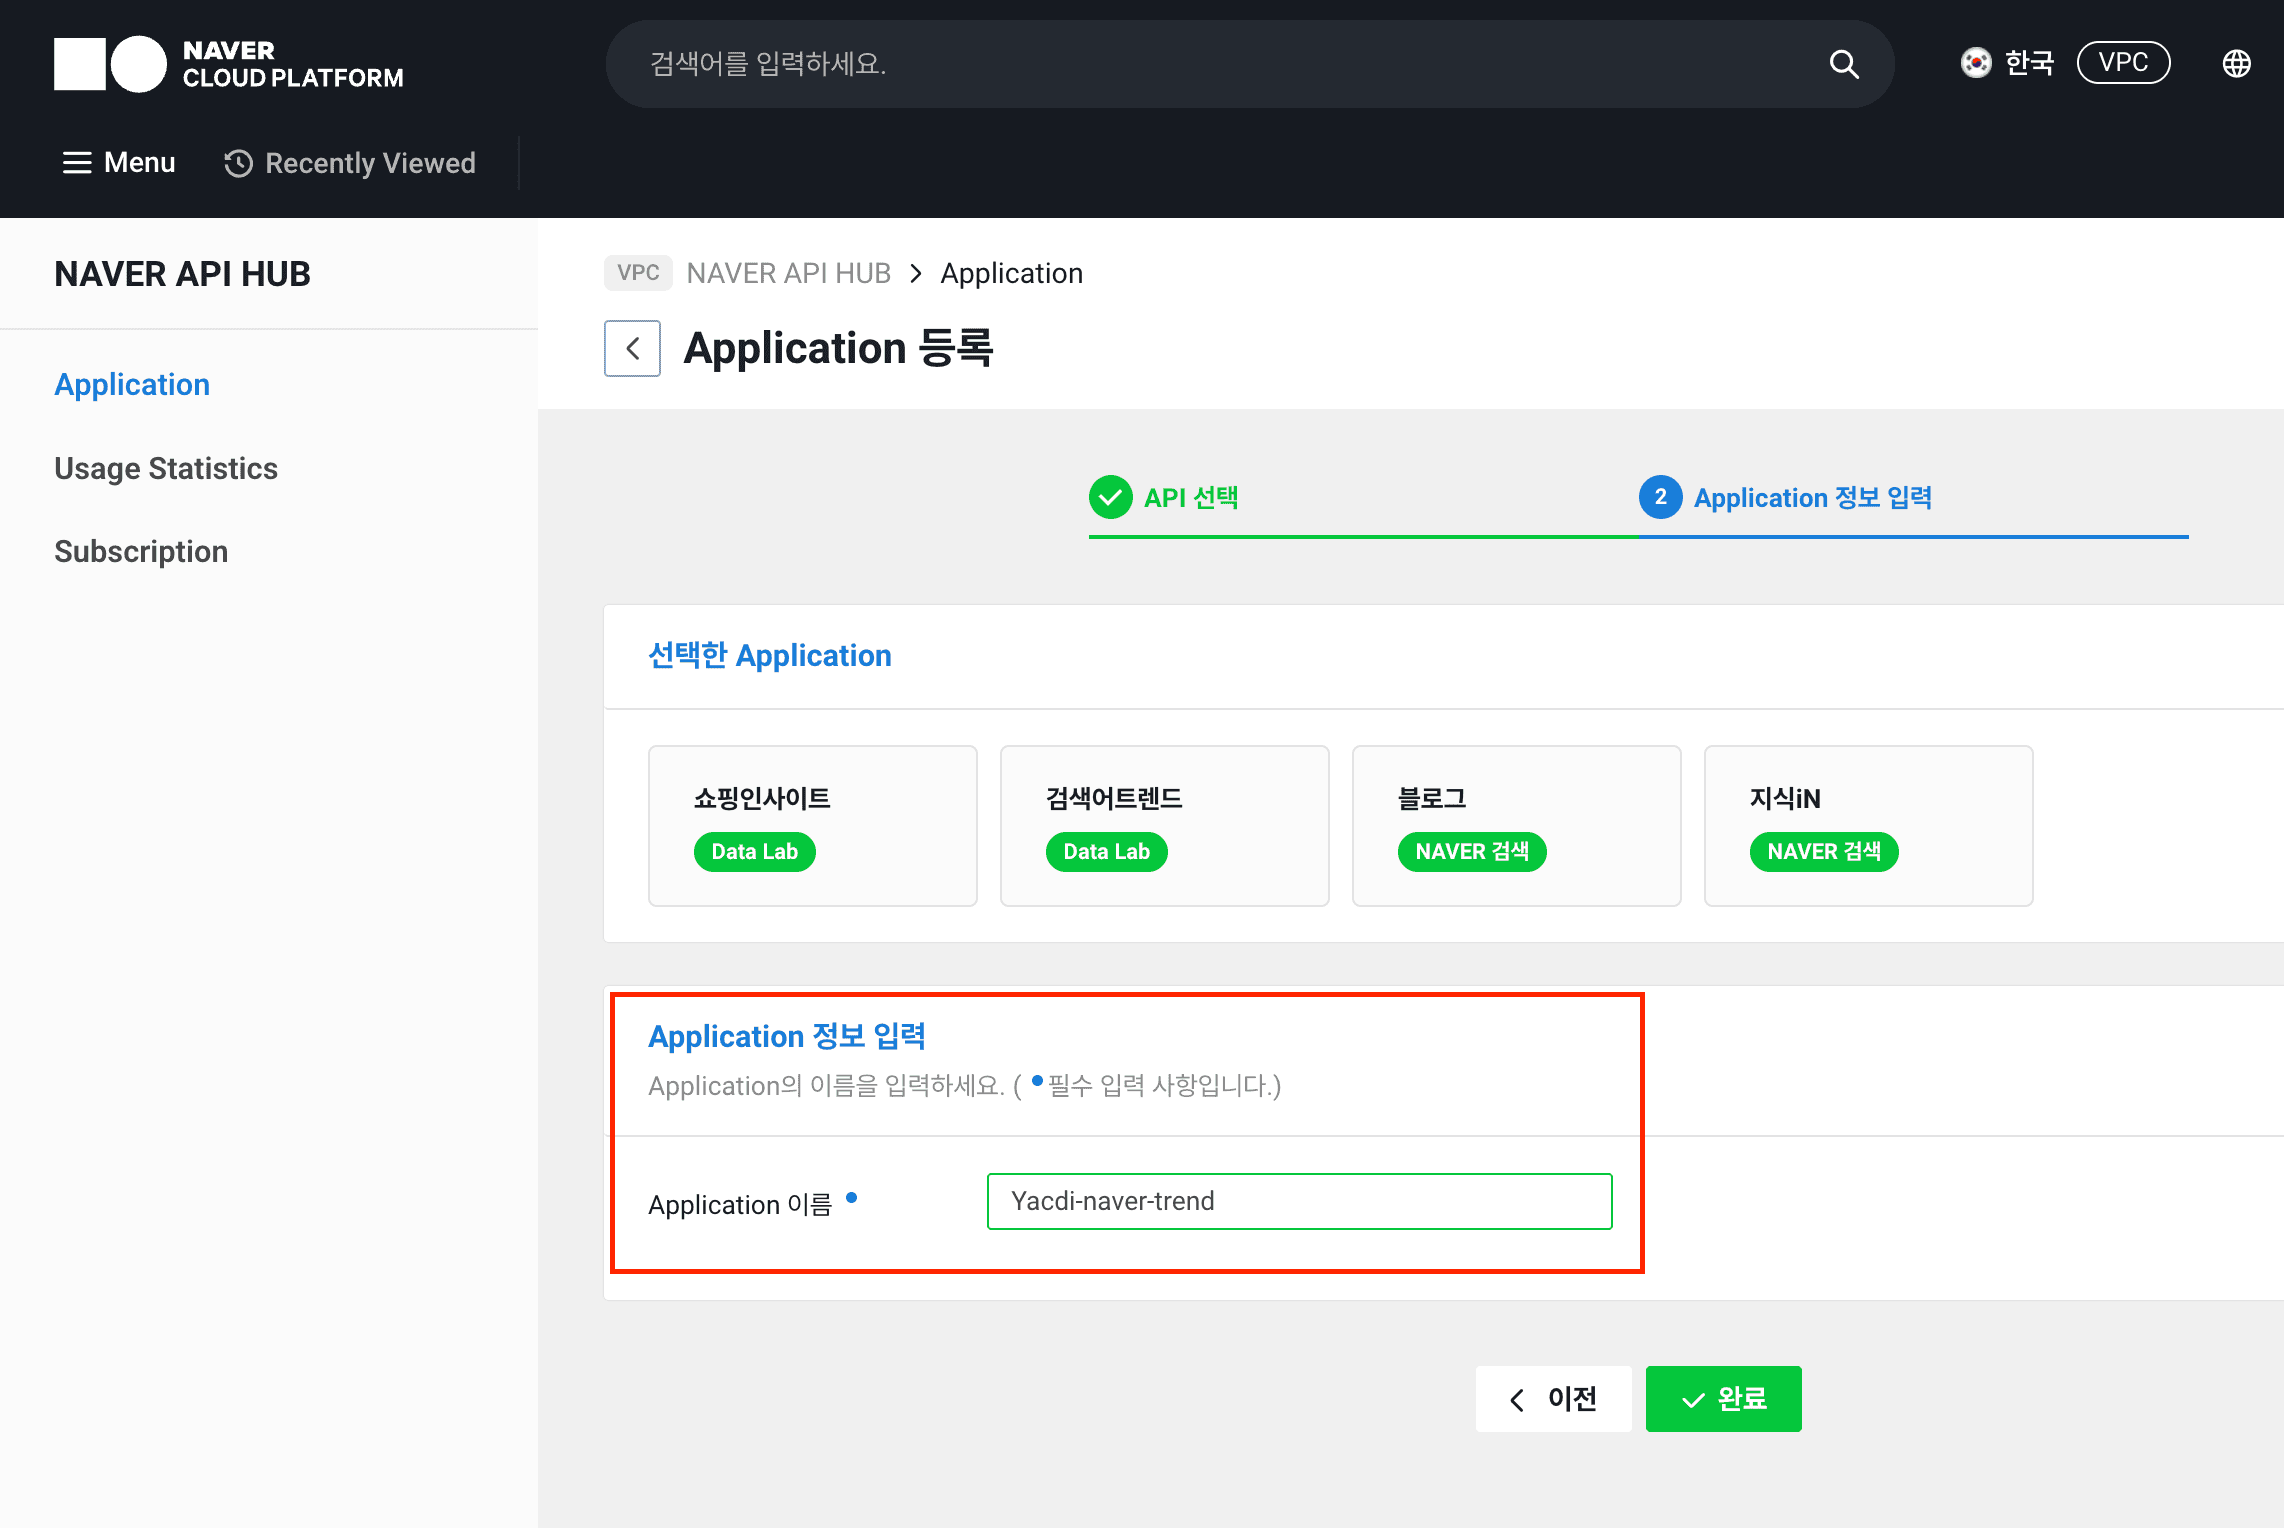
Task: Select the 한국 region selector
Action: pos(2007,63)
